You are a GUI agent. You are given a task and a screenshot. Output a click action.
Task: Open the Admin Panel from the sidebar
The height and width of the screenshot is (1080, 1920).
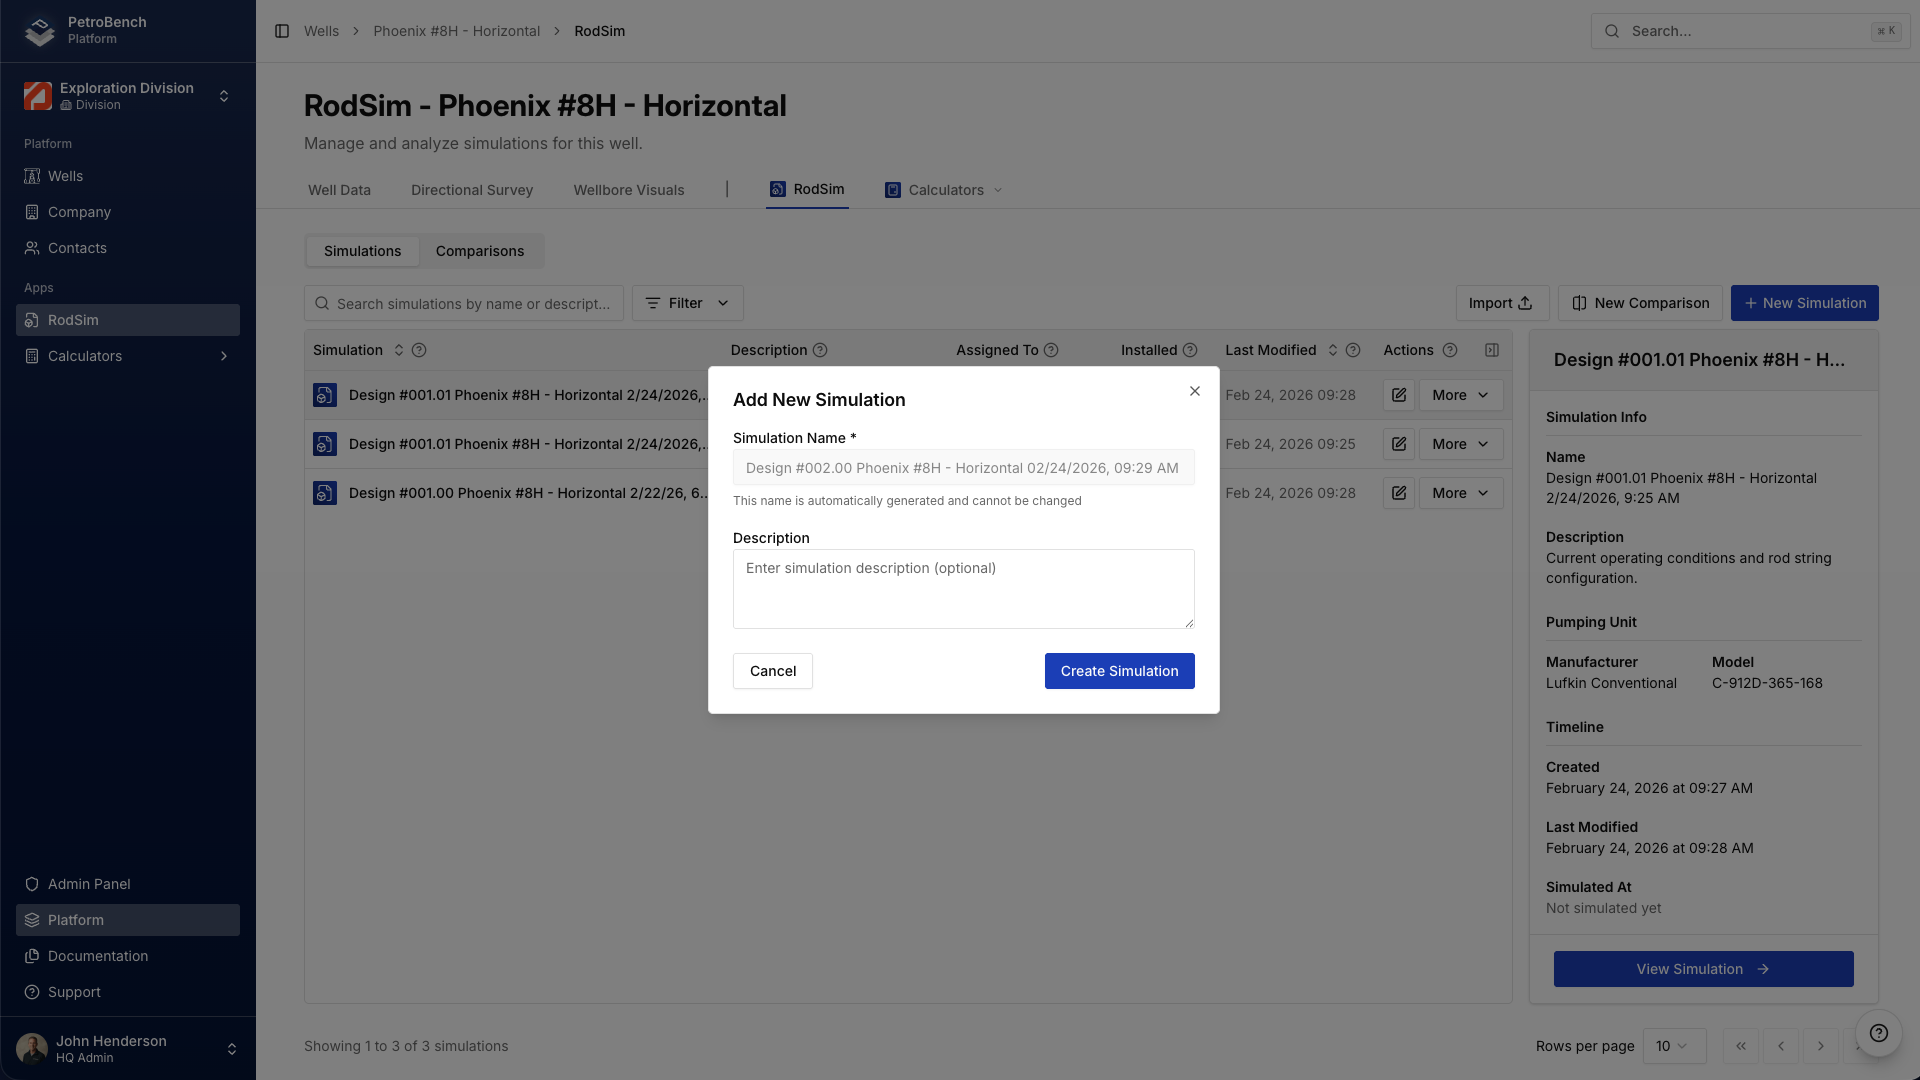89,884
